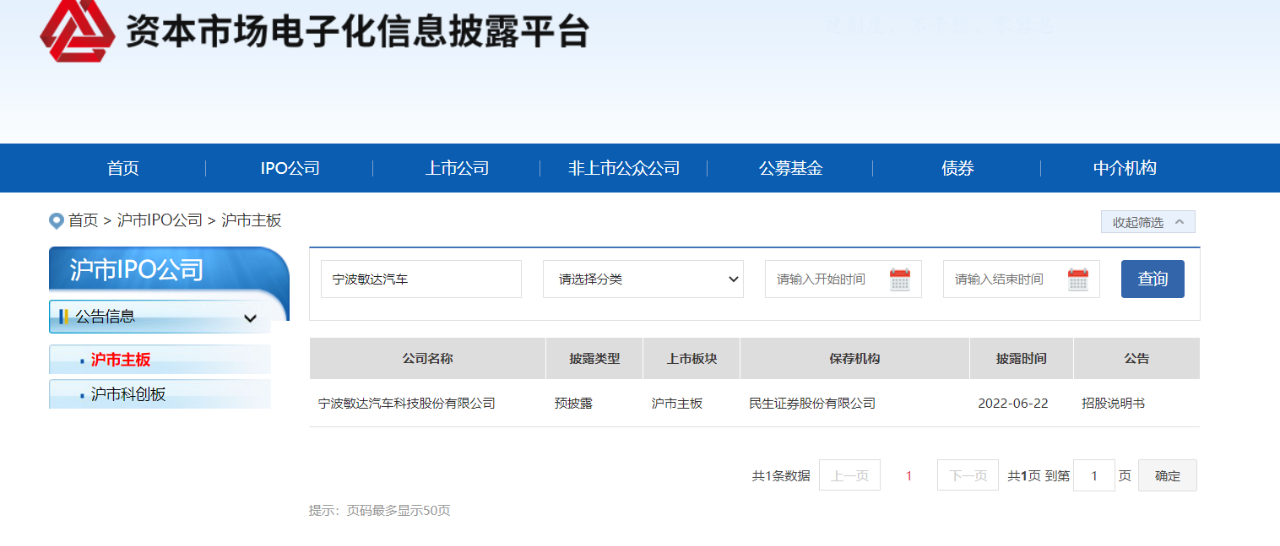1280x546 pixels.
Task: Click the platform logo at top left
Action: (x=76, y=30)
